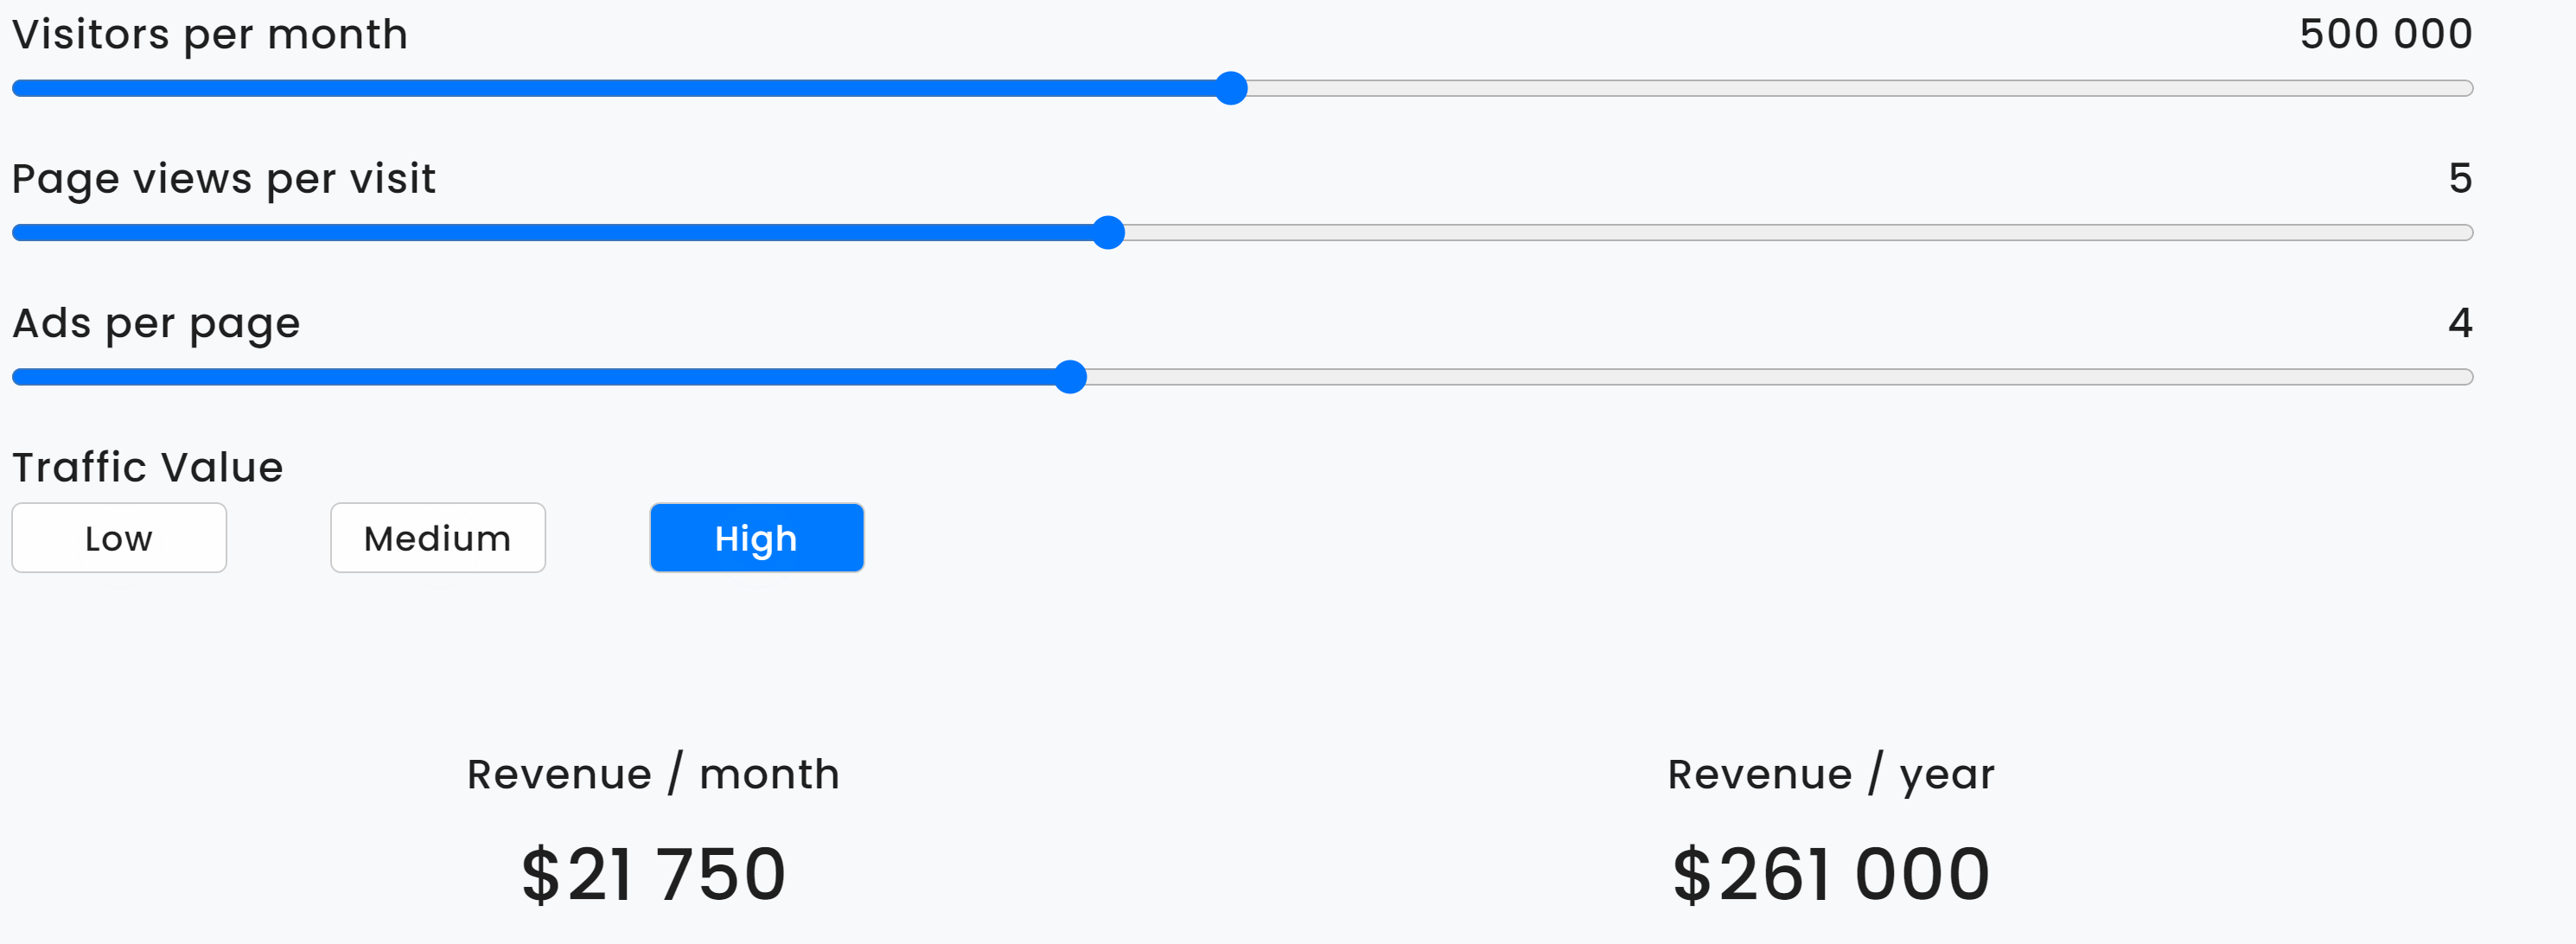The height and width of the screenshot is (944, 2576).
Task: Click the Ads per page slider handle
Action: tap(1070, 377)
